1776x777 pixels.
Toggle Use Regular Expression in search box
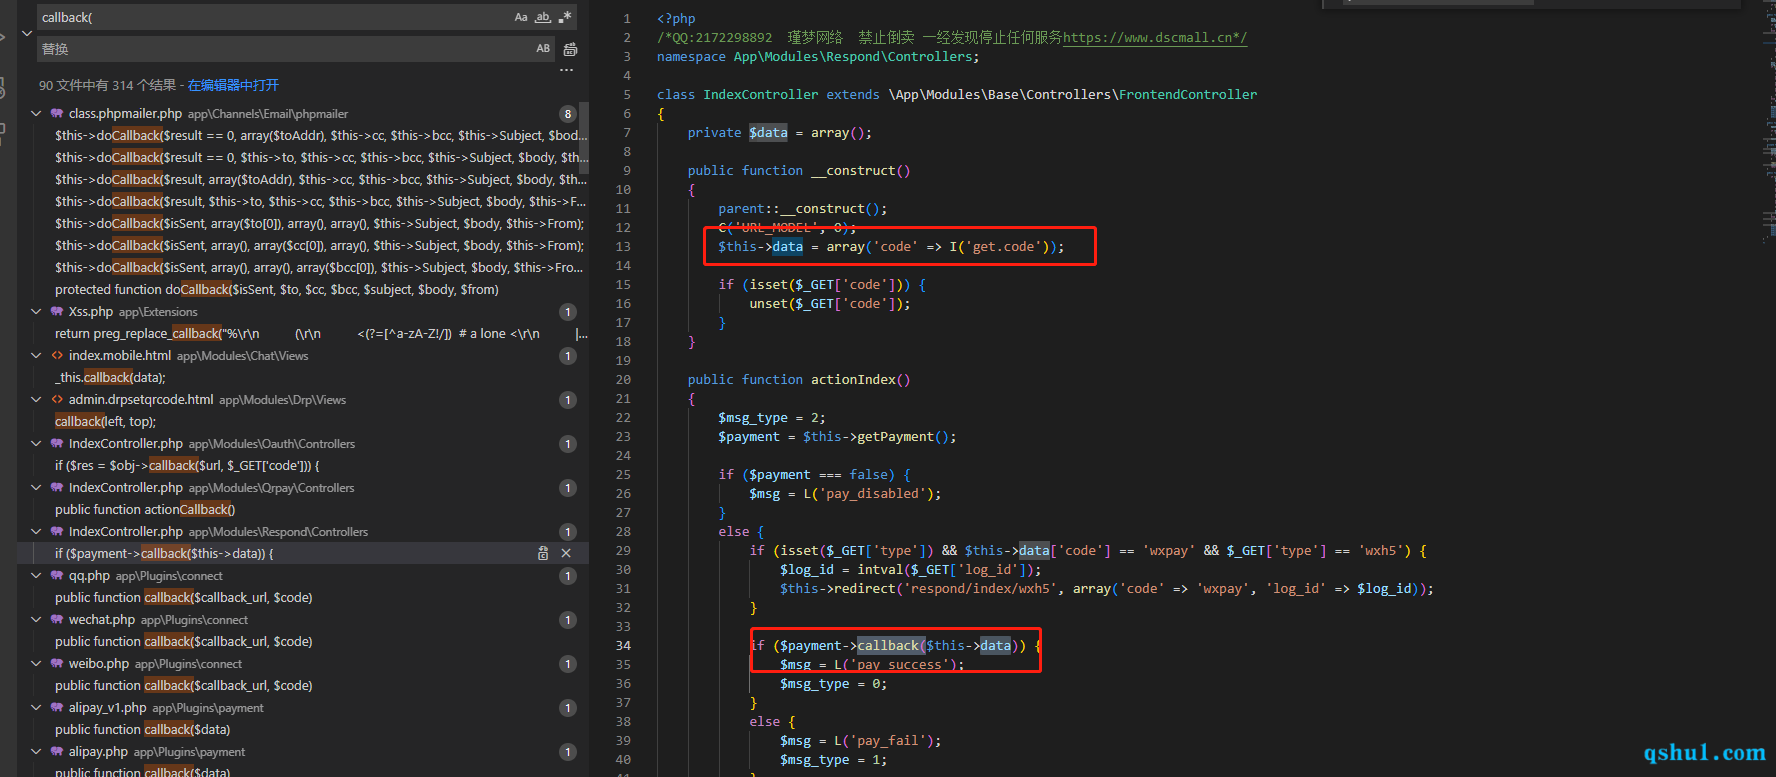coord(565,17)
